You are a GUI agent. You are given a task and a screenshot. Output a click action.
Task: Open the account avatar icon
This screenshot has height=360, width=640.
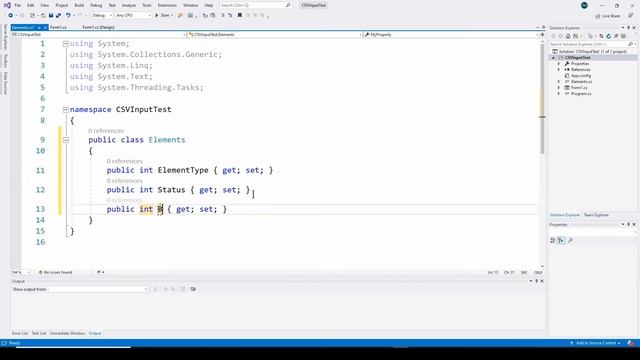tap(584, 5)
